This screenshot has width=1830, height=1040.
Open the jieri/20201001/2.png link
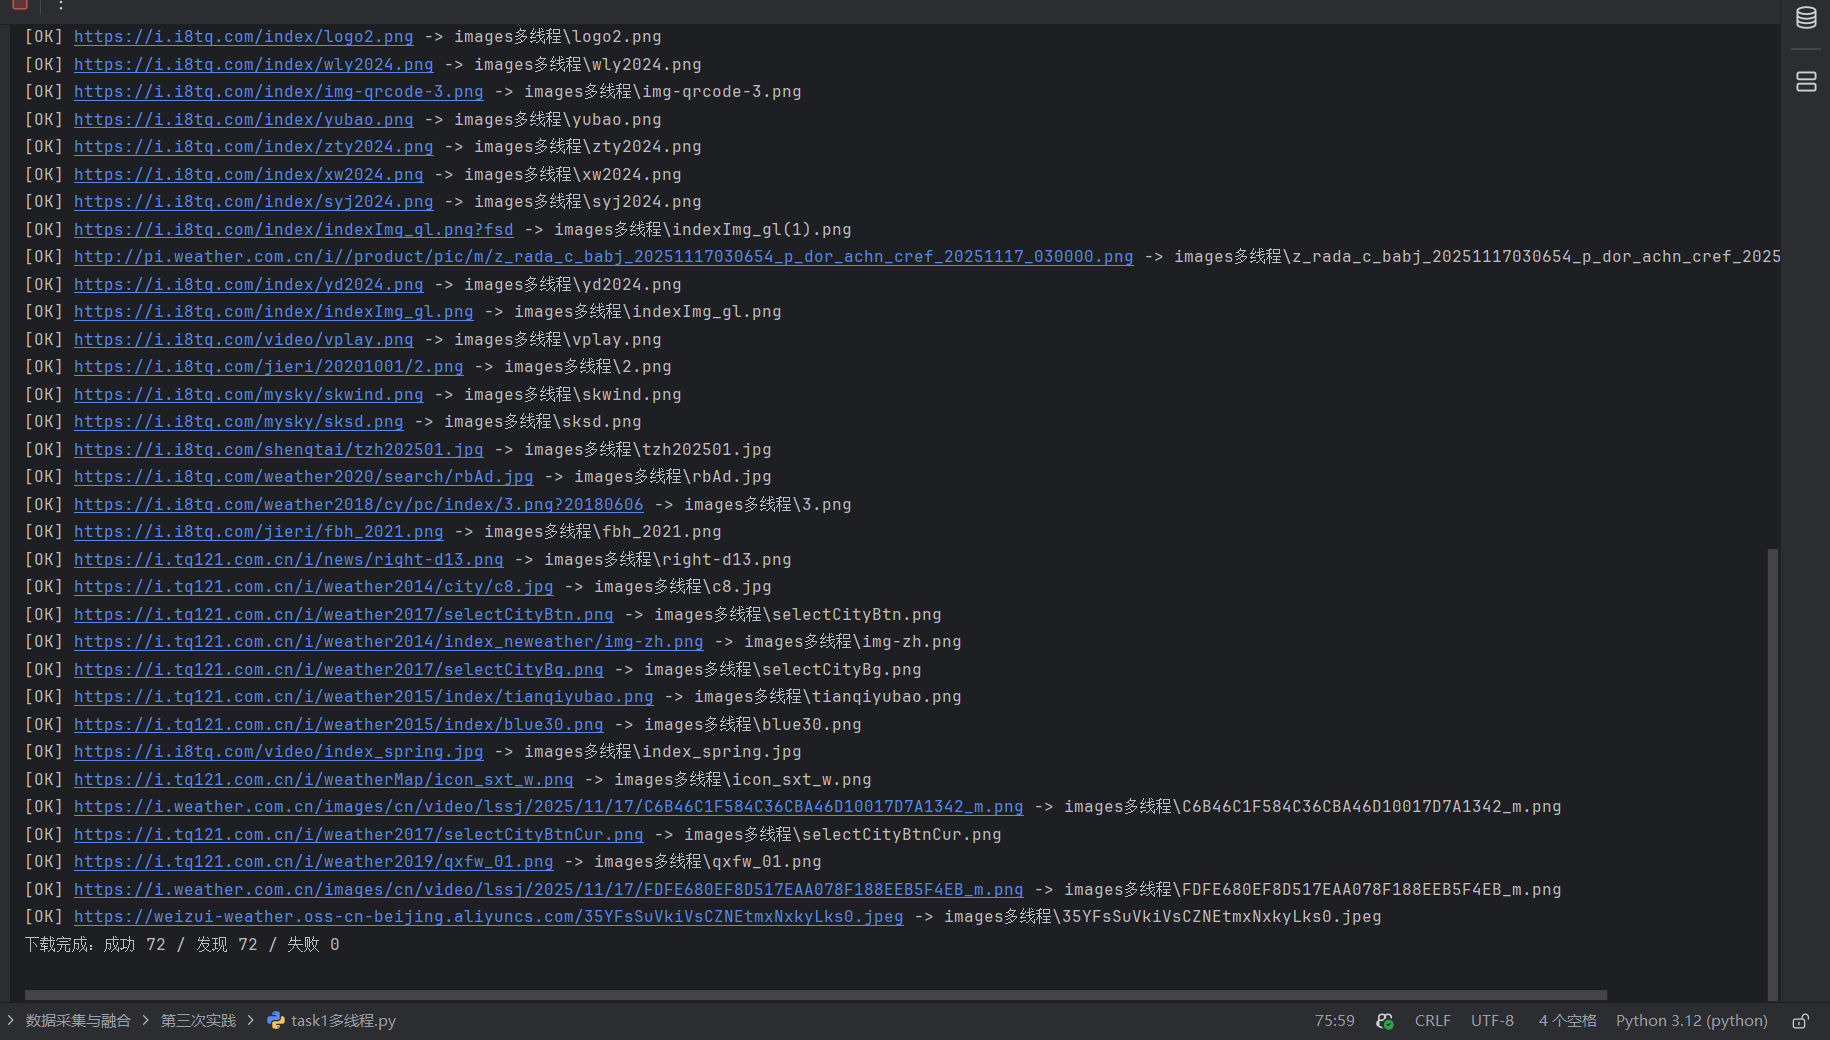268,367
